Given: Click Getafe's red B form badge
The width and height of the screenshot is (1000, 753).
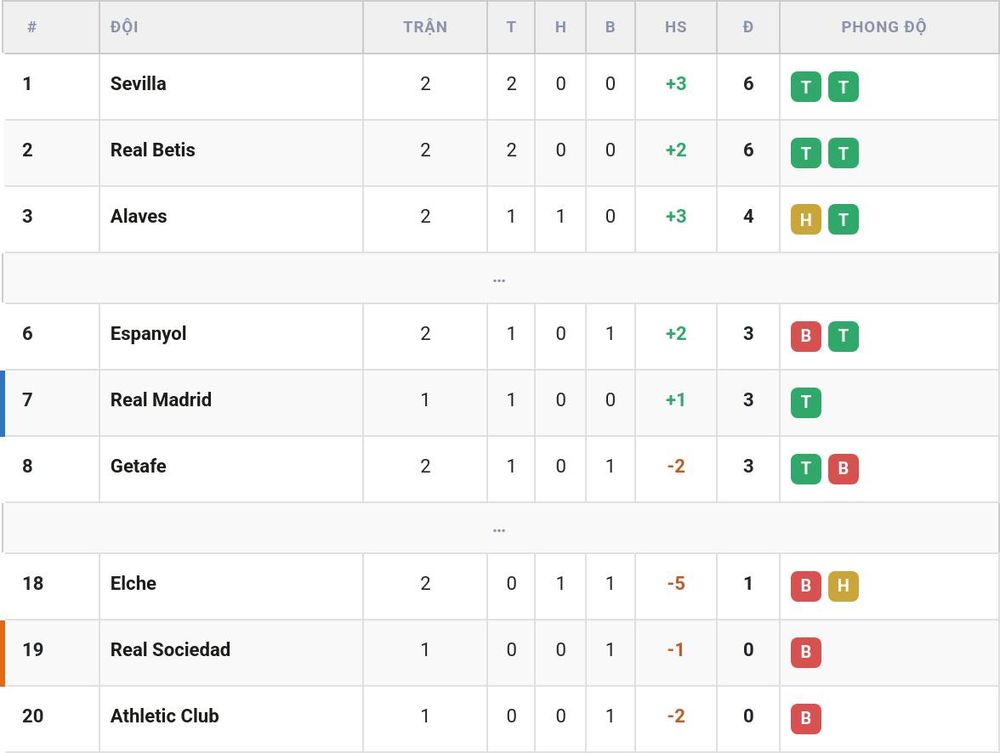Looking at the screenshot, I should [843, 469].
